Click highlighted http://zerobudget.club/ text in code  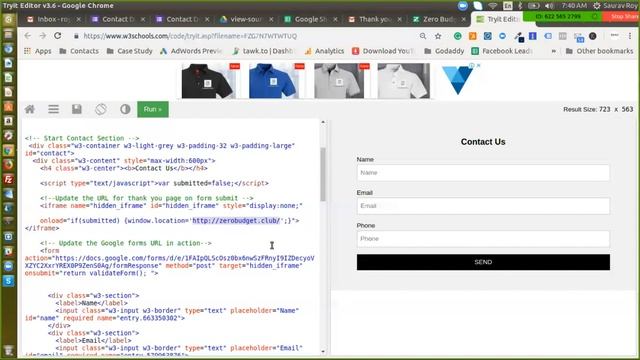click(236, 220)
